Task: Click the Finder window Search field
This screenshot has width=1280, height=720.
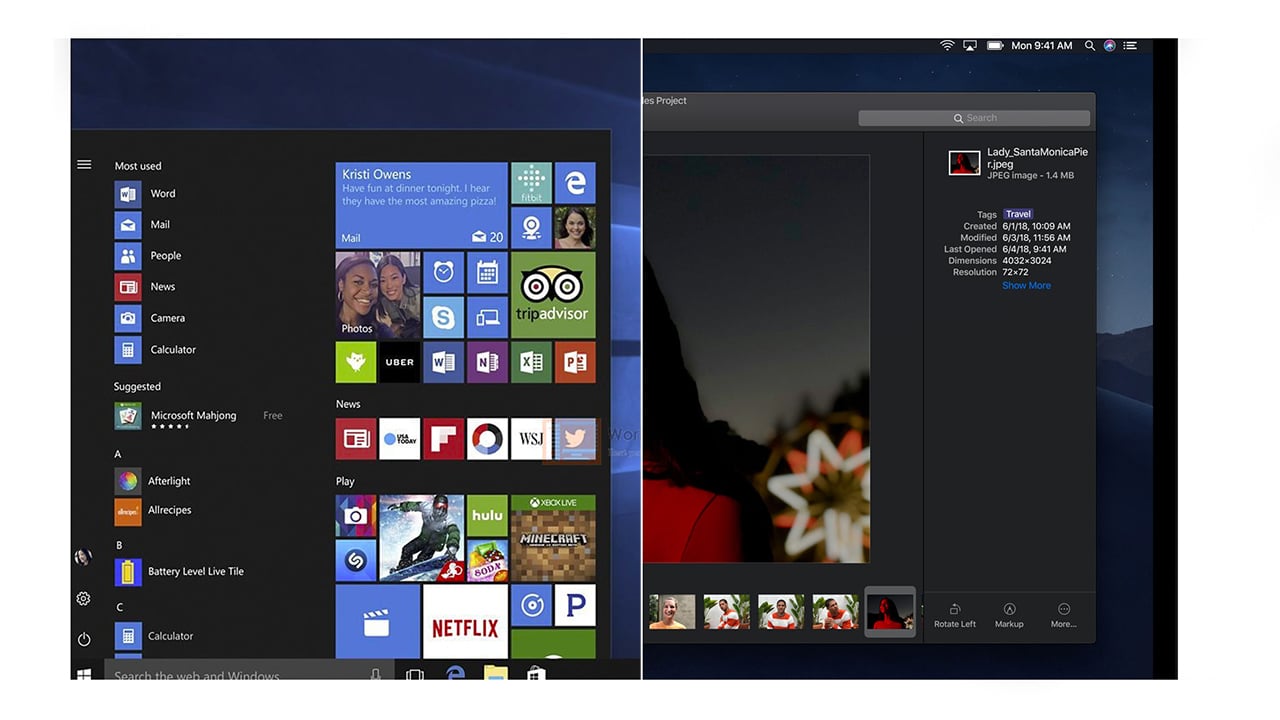Action: pyautogui.click(x=974, y=118)
